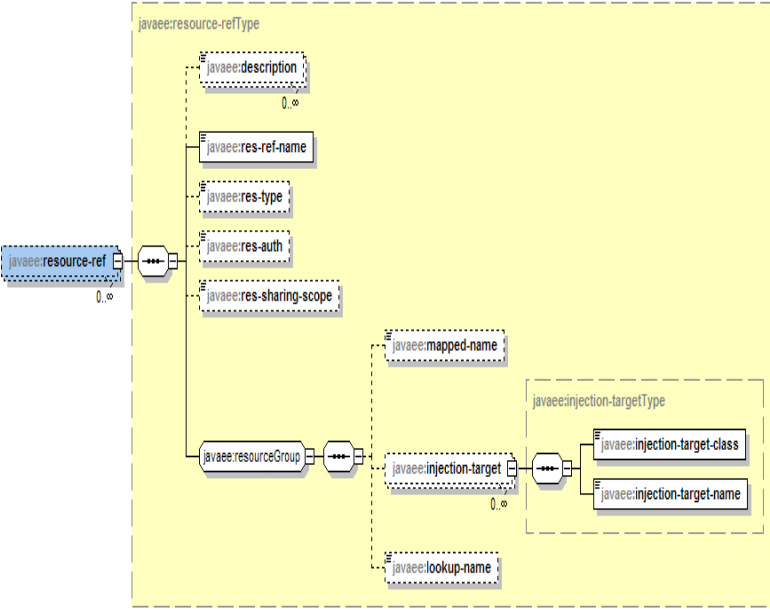This screenshot has width=770, height=610.
Task: Click the text-content icon on res-auth
Action: point(203,236)
